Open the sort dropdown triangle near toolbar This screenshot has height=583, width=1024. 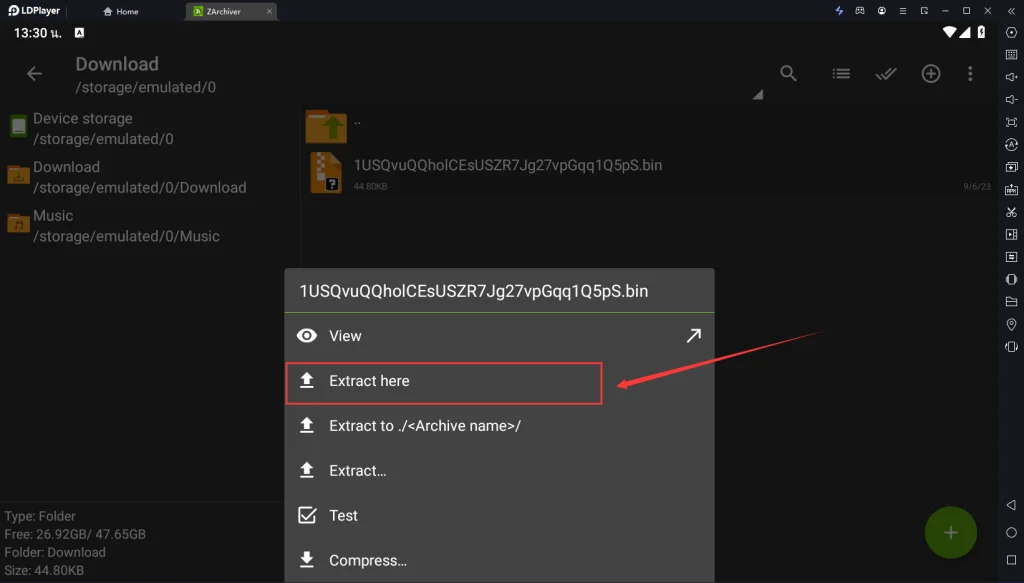point(758,95)
